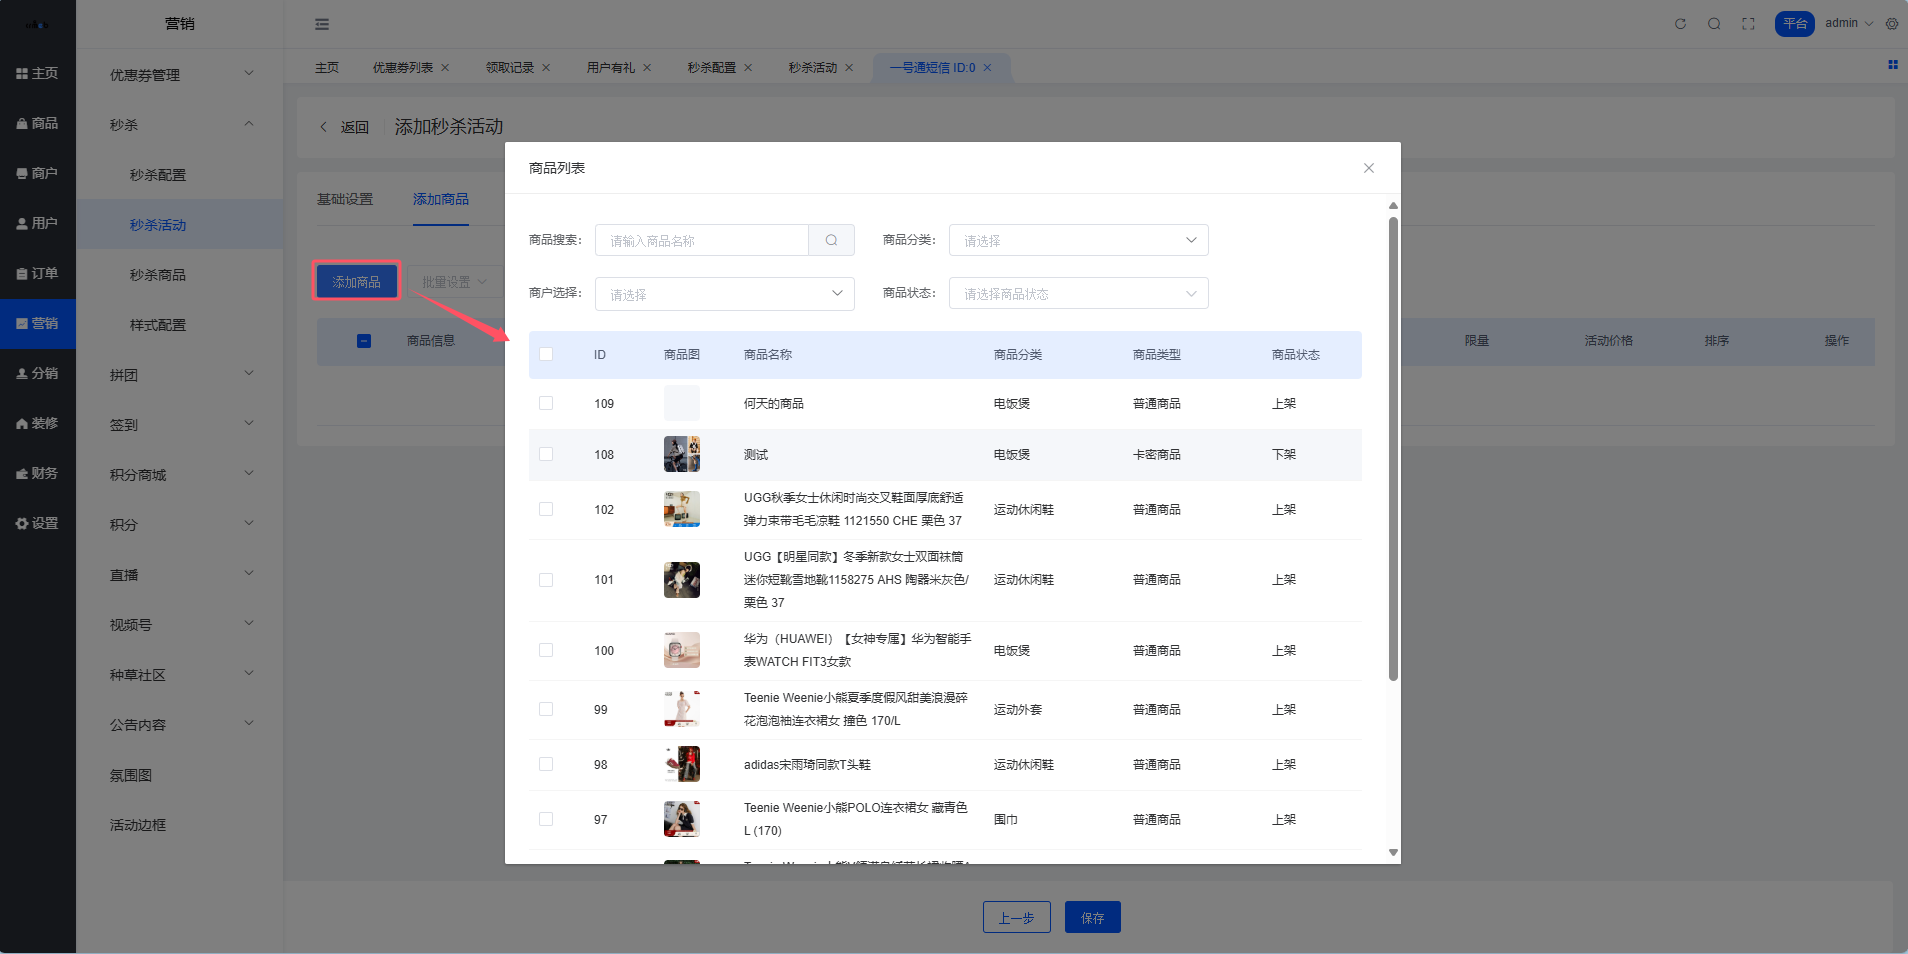Refresh the page using the reload icon
This screenshot has width=1908, height=954.
(x=1679, y=23)
